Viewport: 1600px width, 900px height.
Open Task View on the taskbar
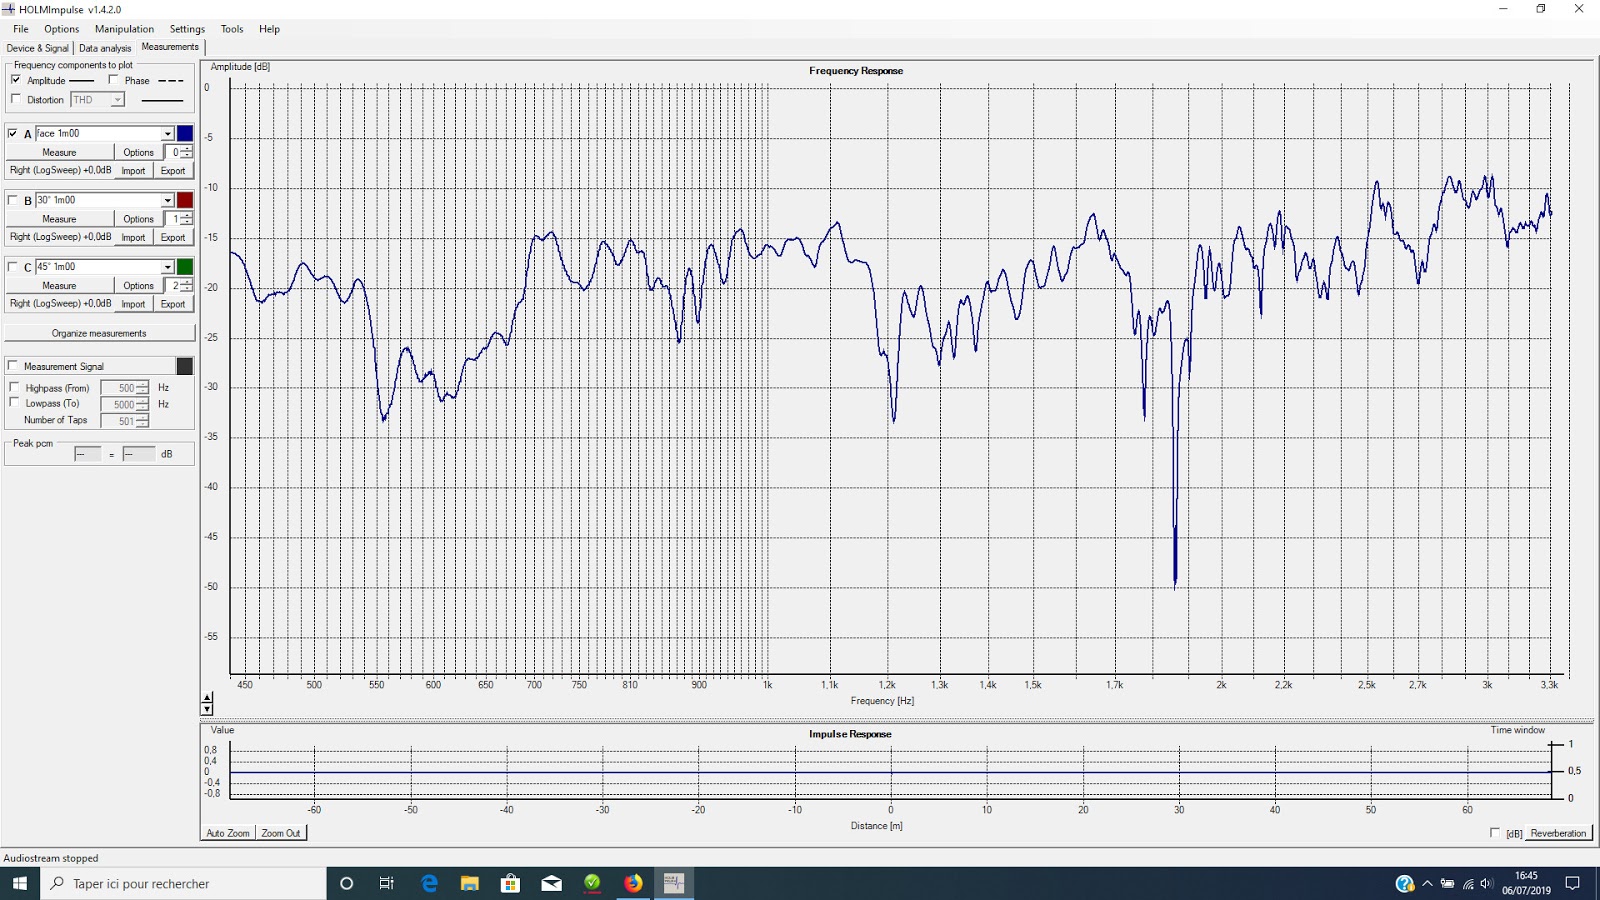pos(387,883)
